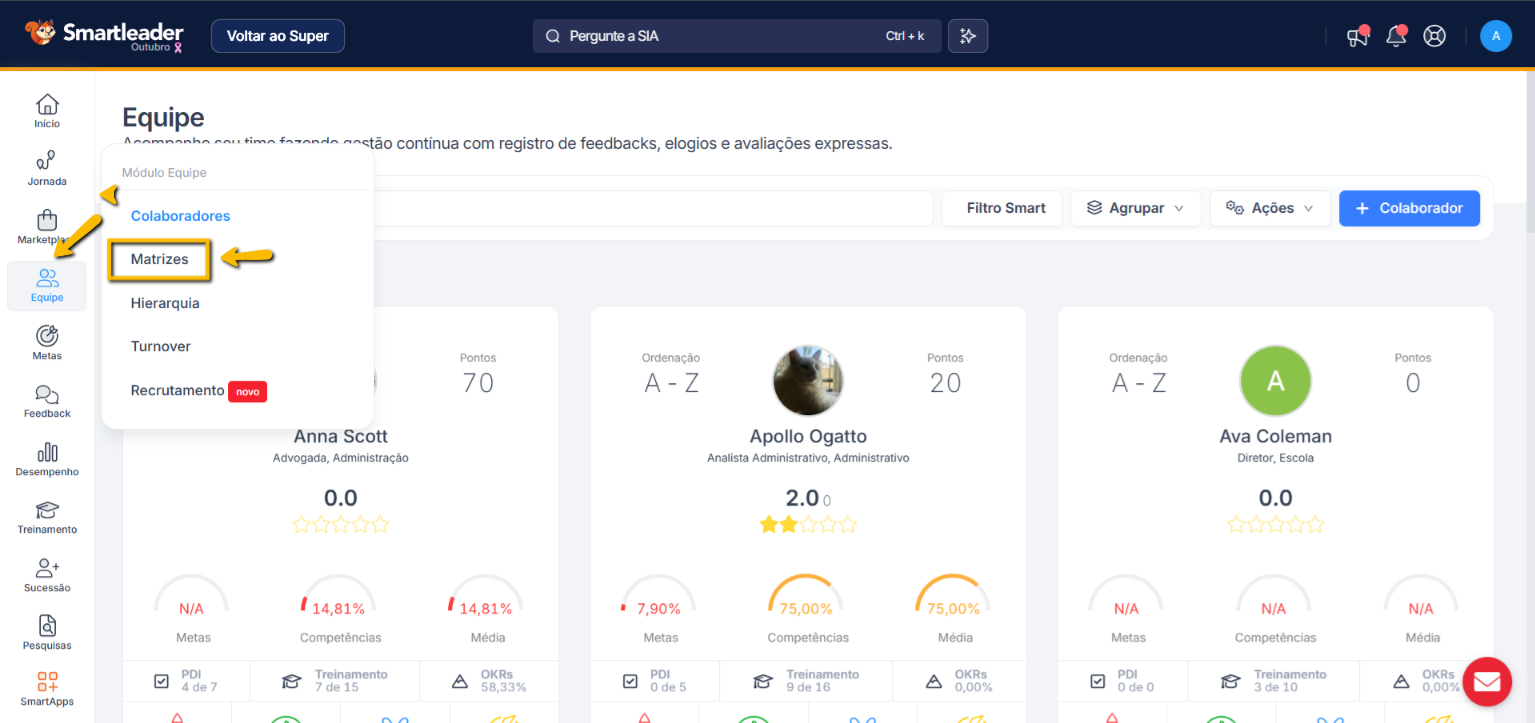Open the Jornada sidebar icon

click(47, 168)
